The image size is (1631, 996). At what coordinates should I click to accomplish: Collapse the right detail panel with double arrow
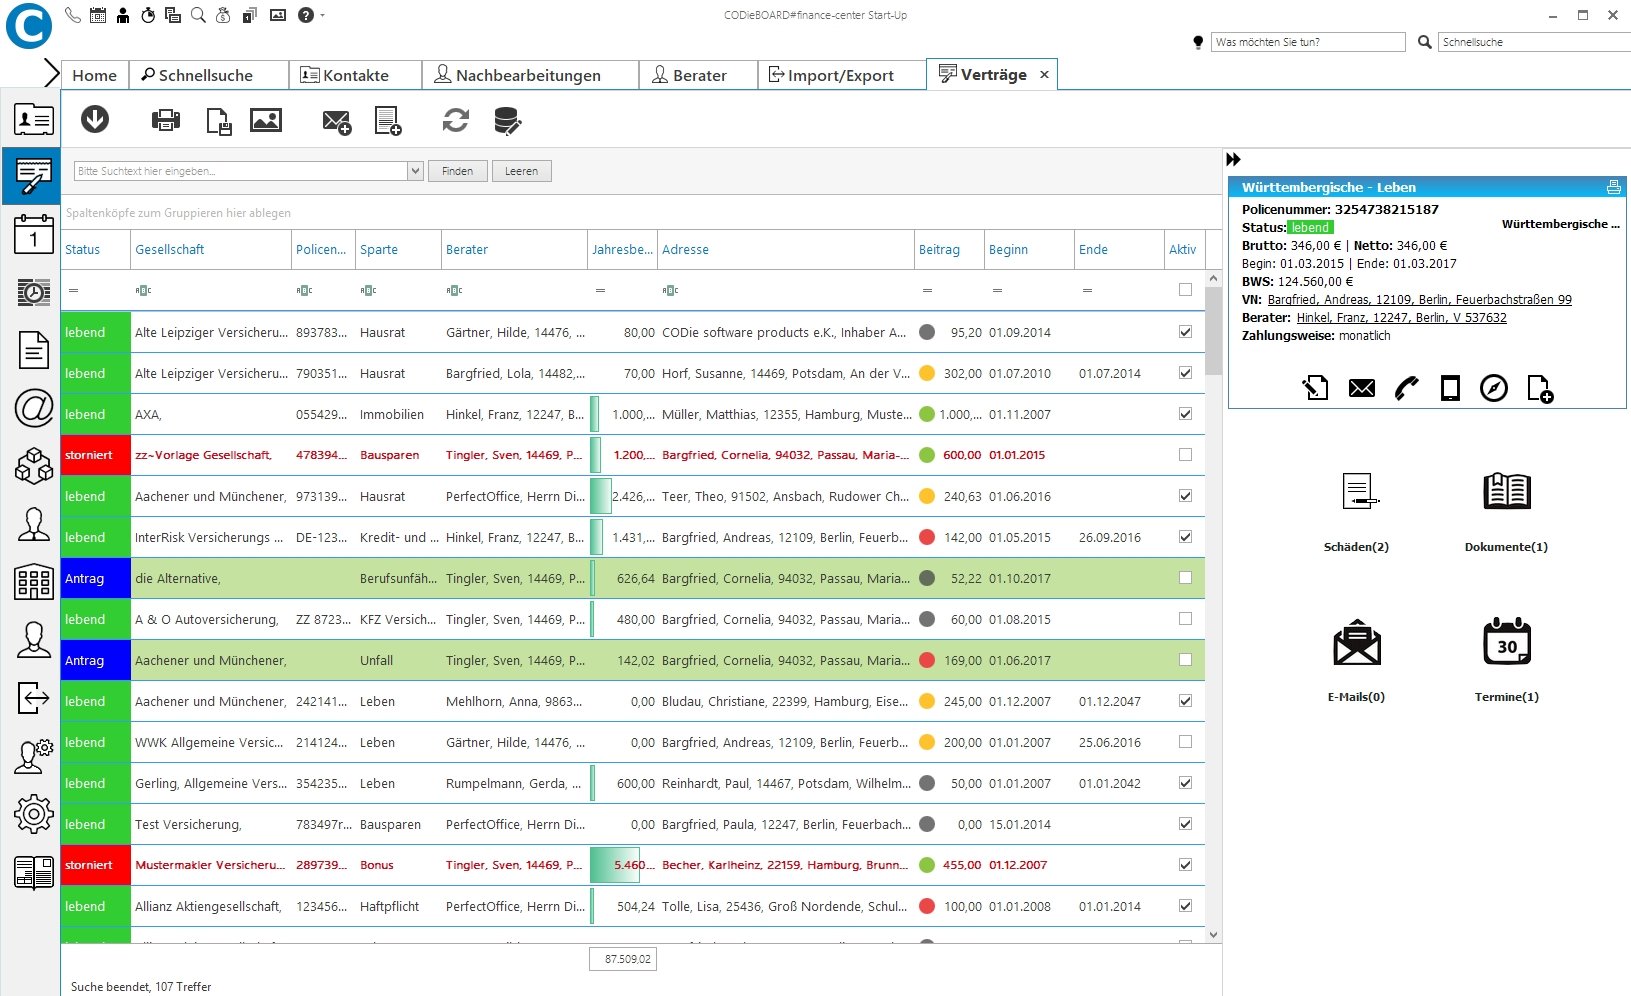[x=1233, y=160]
